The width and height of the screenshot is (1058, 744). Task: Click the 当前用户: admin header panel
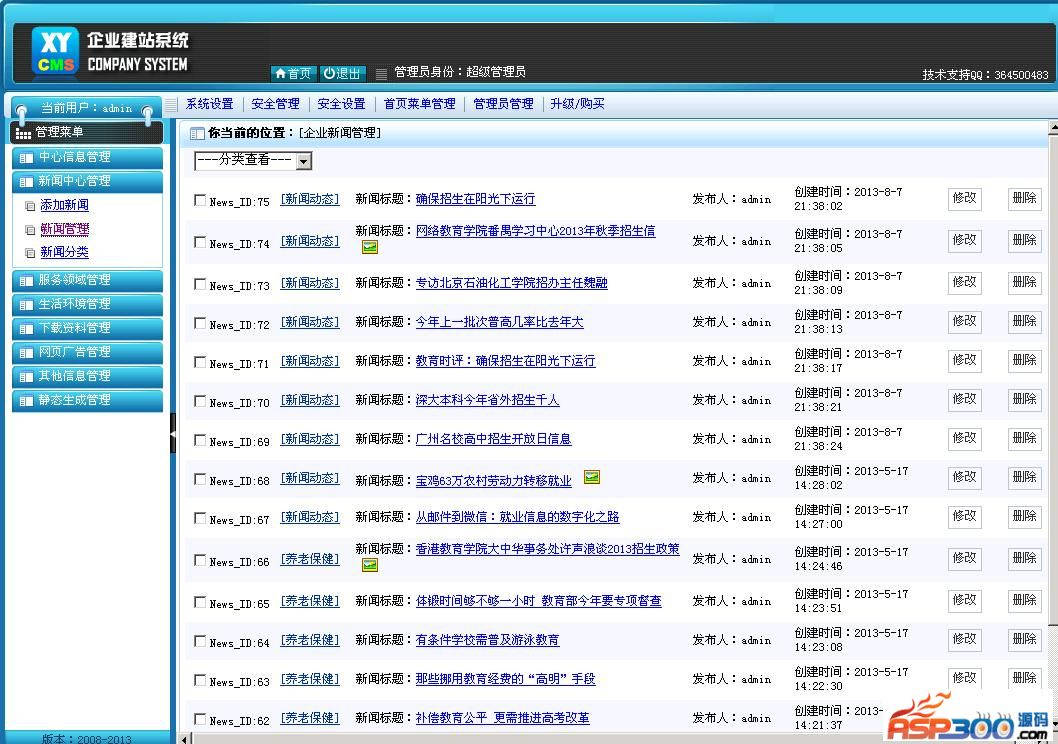(86, 108)
